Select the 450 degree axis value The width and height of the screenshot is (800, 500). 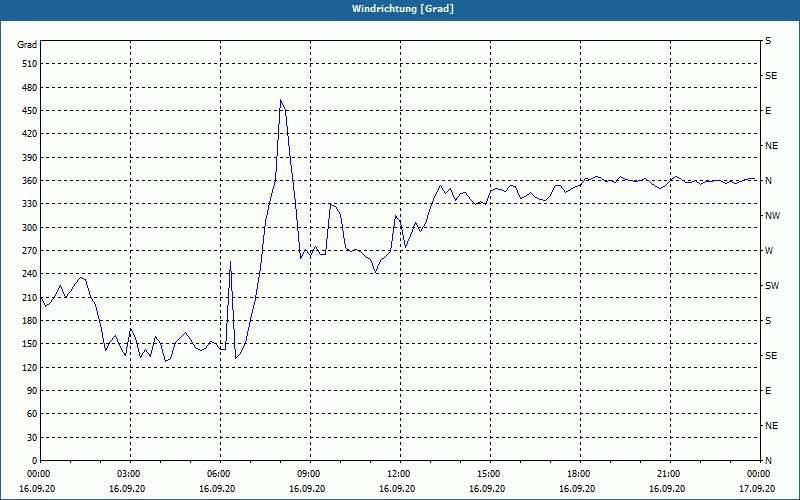[x=30, y=111]
